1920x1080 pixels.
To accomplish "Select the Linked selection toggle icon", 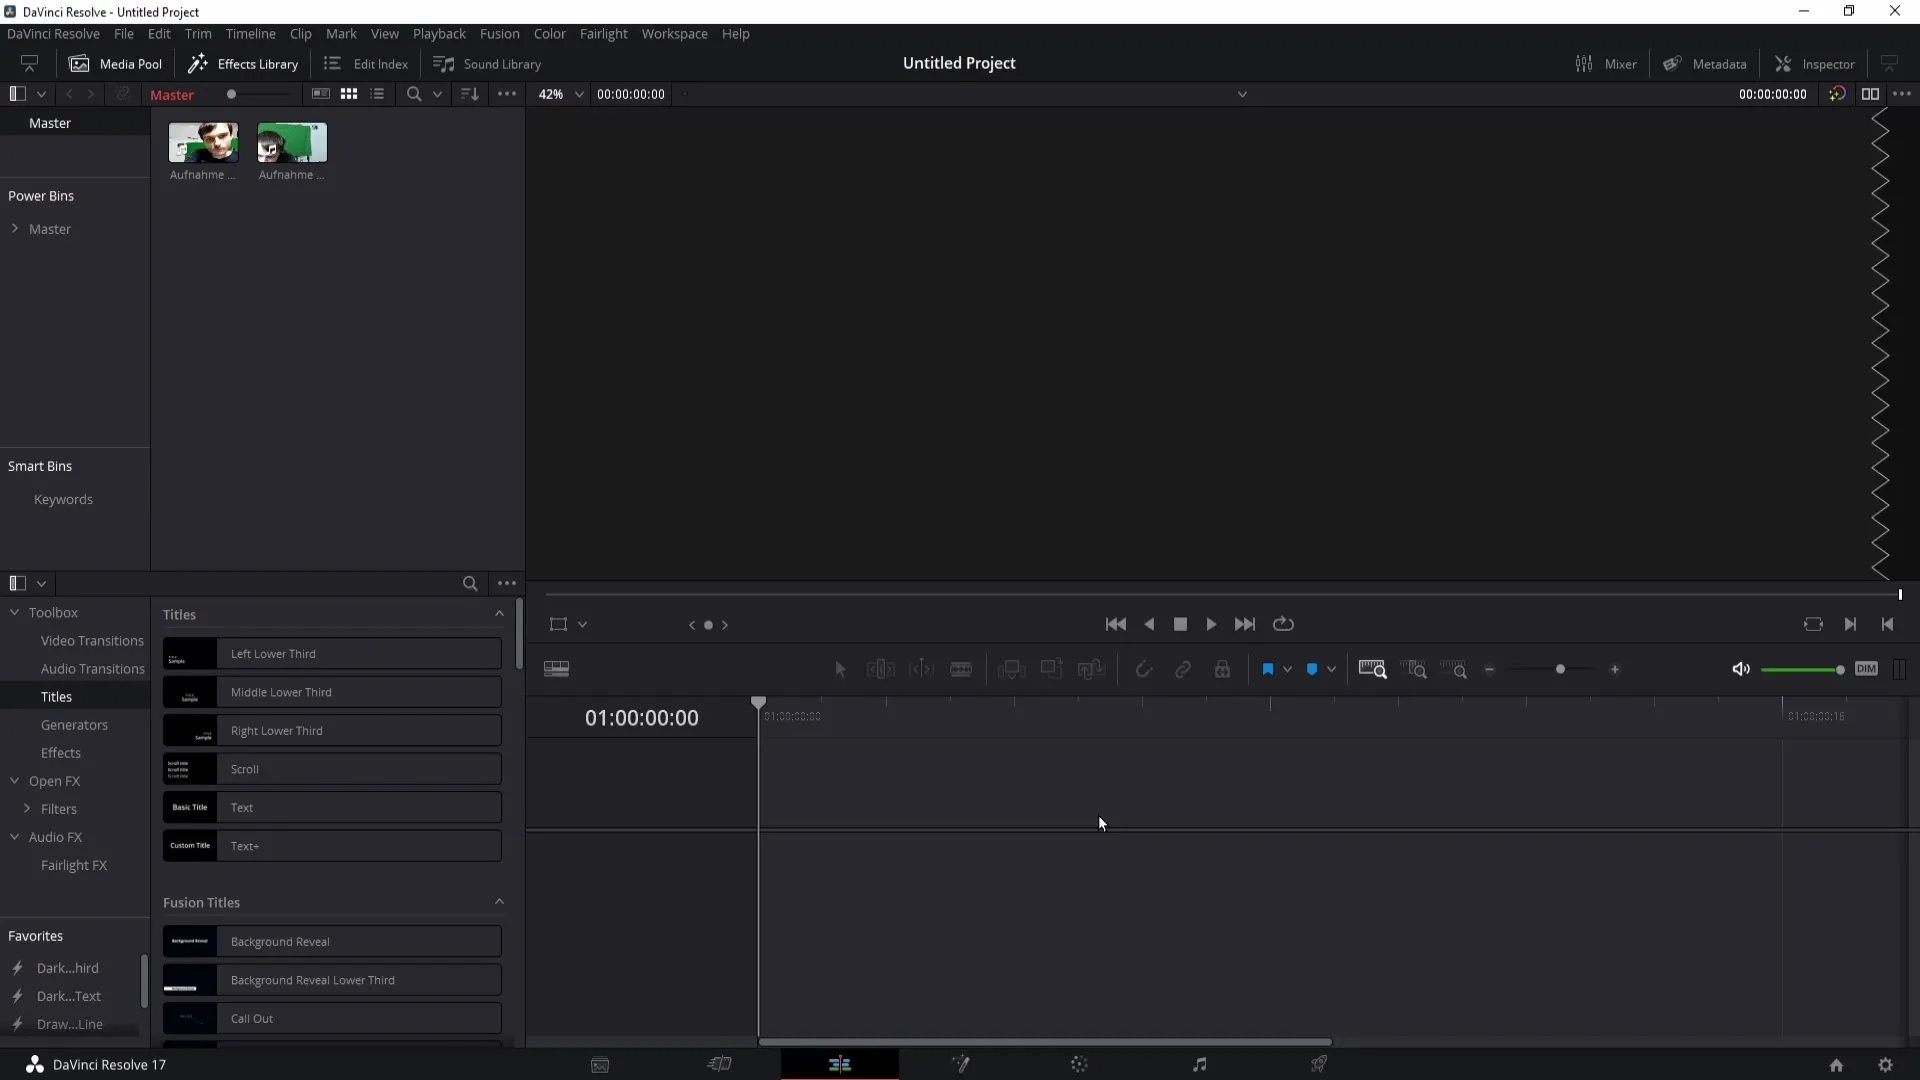I will coord(1182,669).
